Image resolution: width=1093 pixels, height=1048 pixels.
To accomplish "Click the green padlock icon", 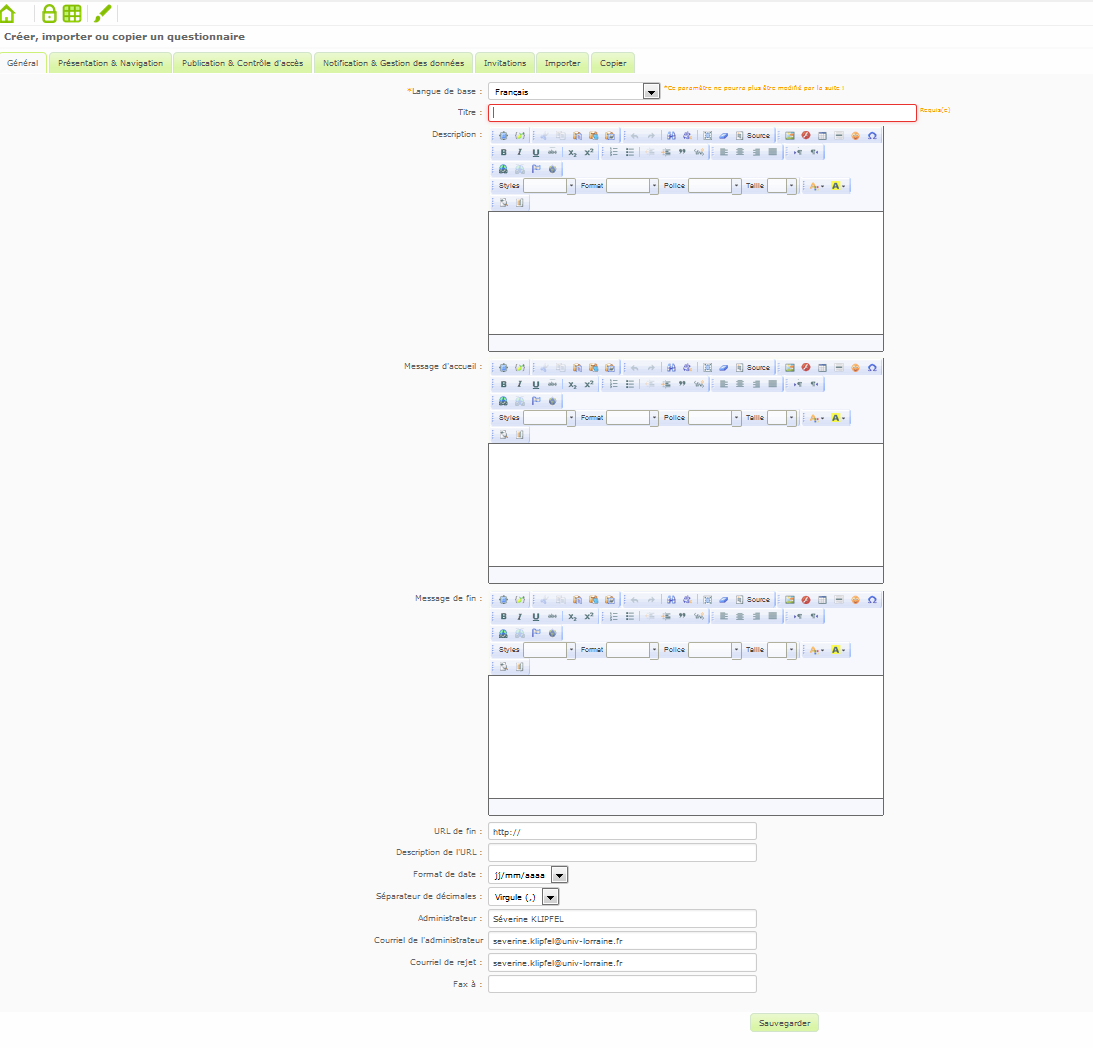I will pos(49,13).
